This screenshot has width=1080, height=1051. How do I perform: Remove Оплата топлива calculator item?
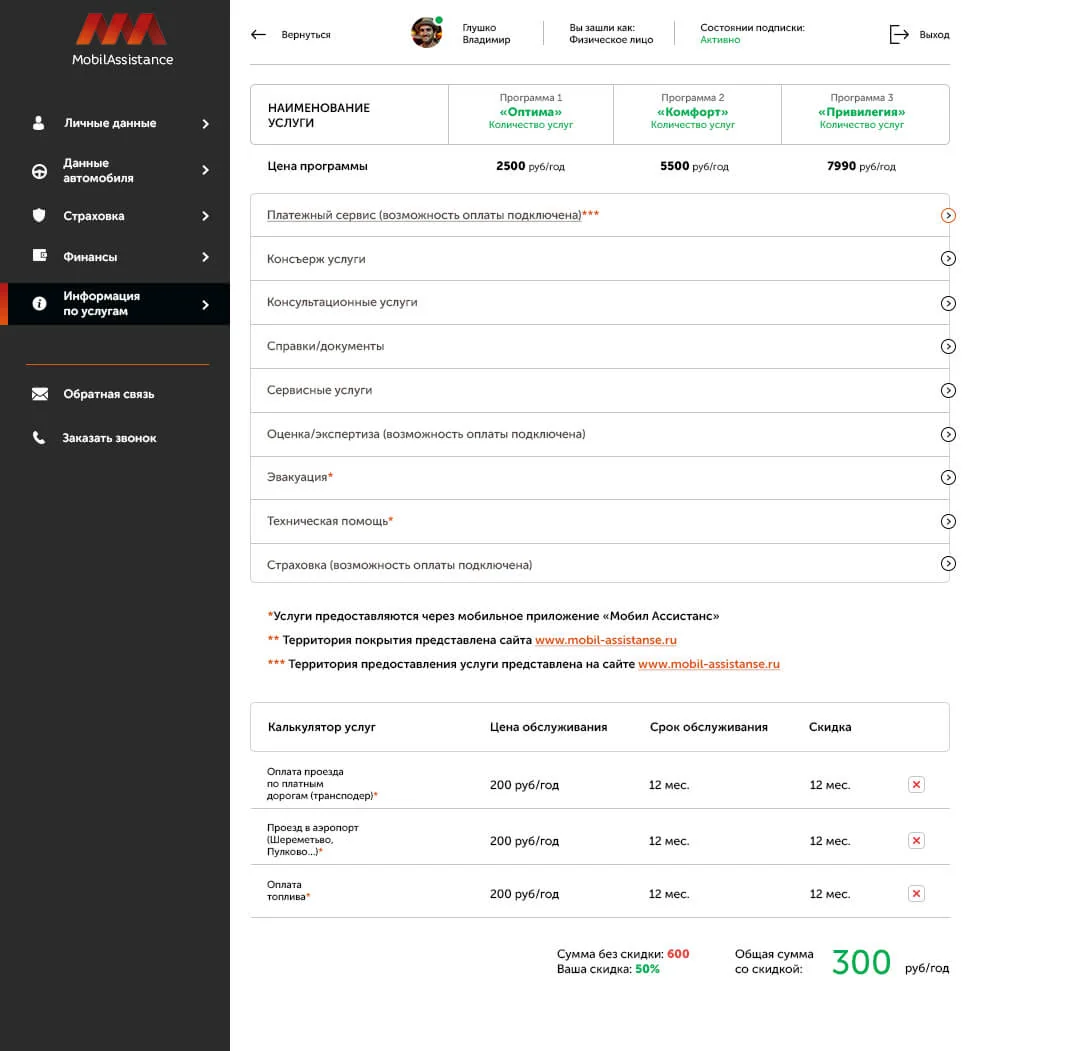coord(916,894)
